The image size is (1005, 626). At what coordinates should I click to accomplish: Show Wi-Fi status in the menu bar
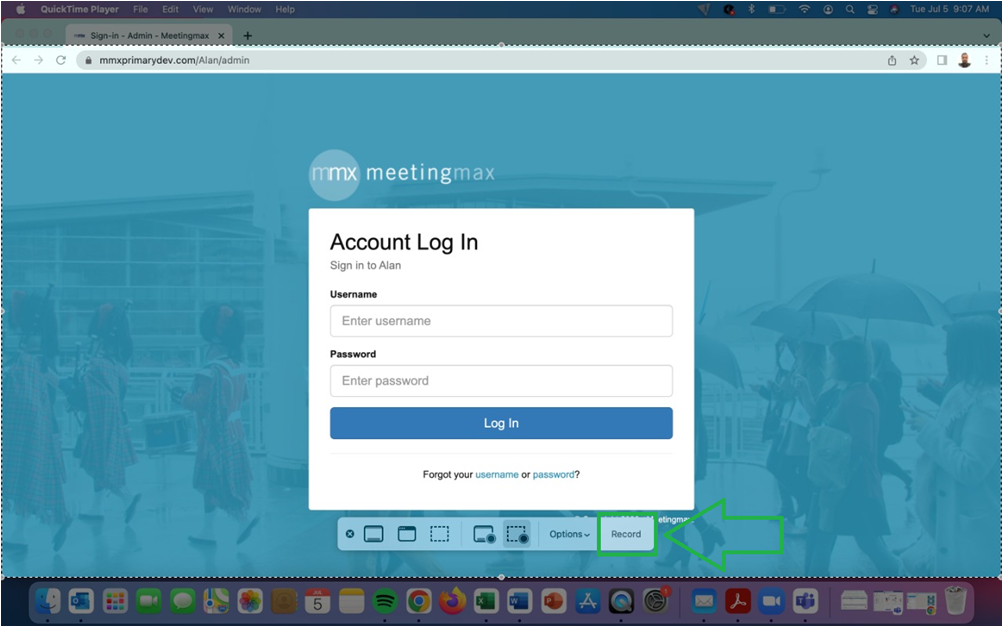tap(804, 9)
